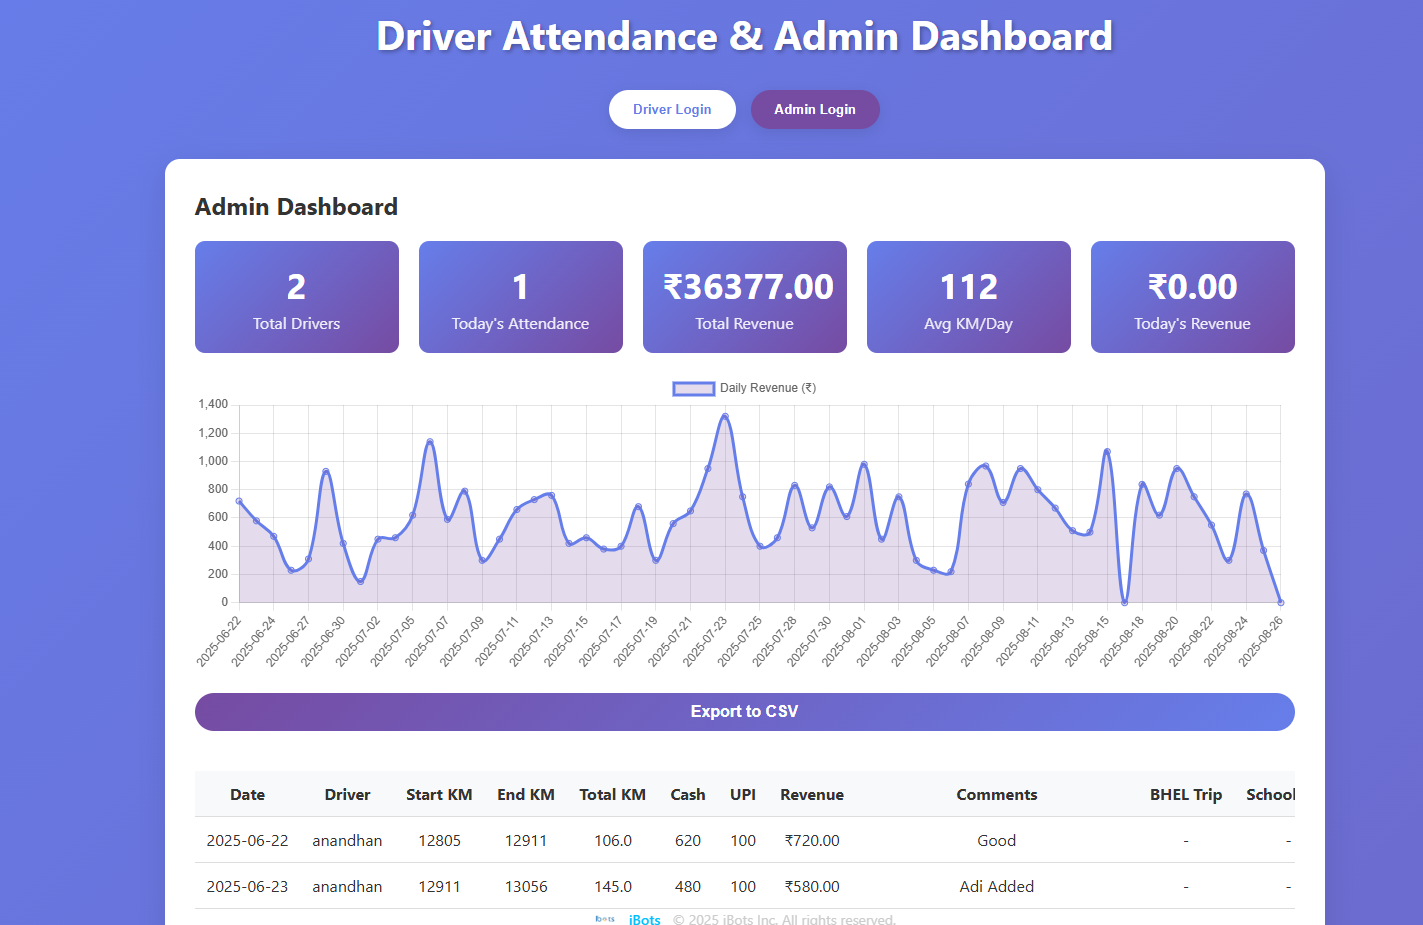Click the Today's Revenue card showing ₹0.00
1423x925 pixels.
1192,297
